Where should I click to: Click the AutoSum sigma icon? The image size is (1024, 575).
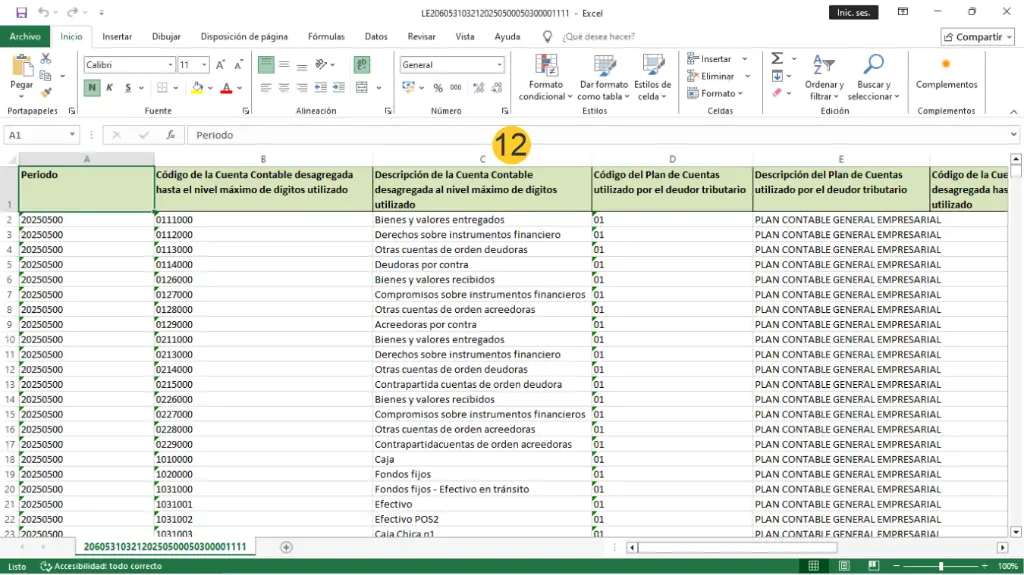click(x=777, y=59)
